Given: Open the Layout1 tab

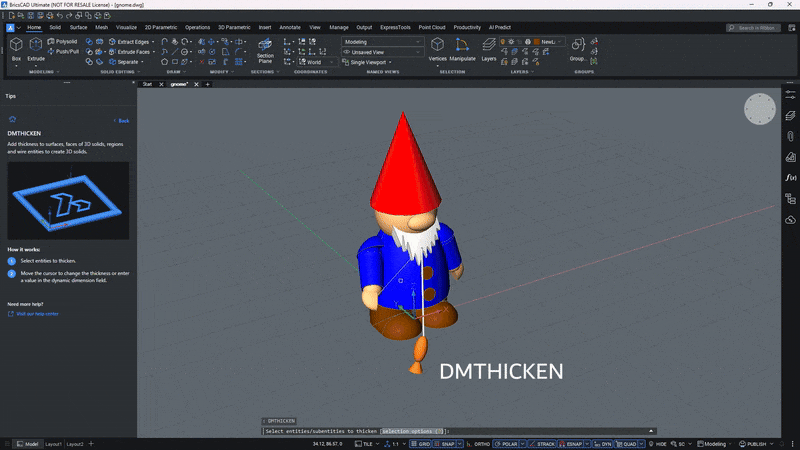Looking at the screenshot, I should point(53,443).
